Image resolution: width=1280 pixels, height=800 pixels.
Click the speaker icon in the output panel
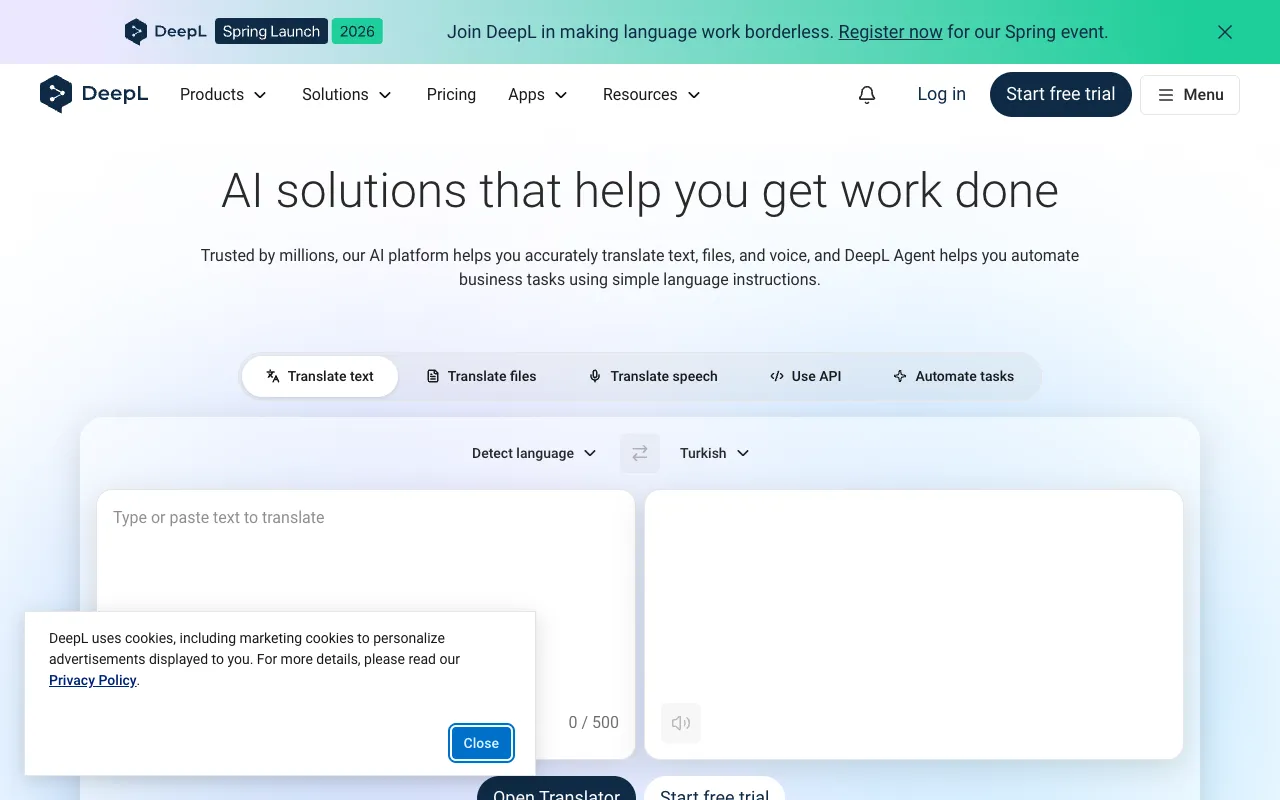[680, 723]
